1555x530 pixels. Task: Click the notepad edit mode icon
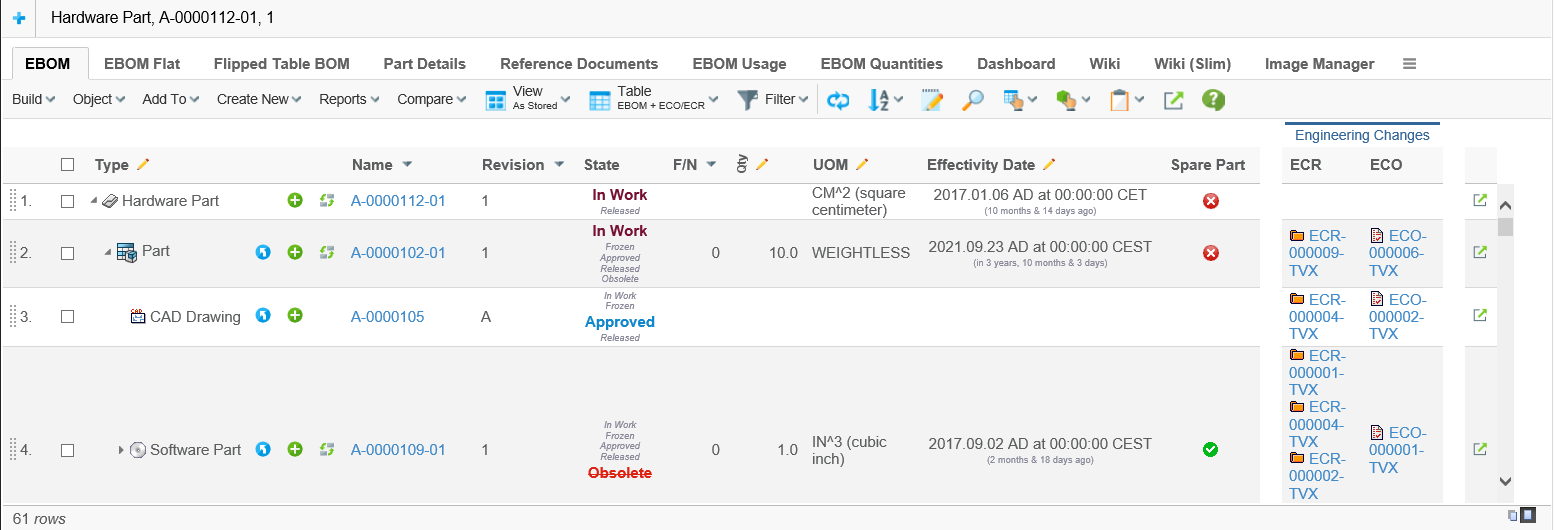[932, 100]
